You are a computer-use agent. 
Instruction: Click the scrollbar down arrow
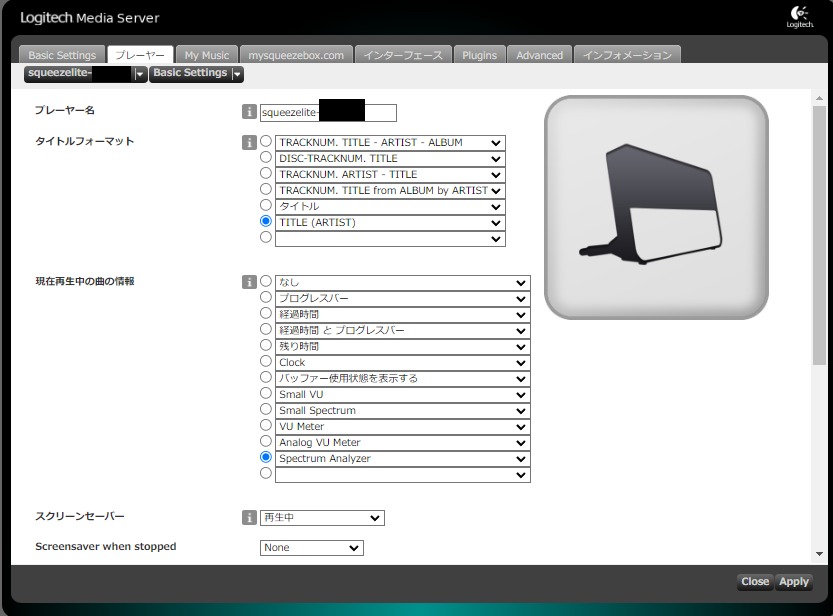point(819,554)
